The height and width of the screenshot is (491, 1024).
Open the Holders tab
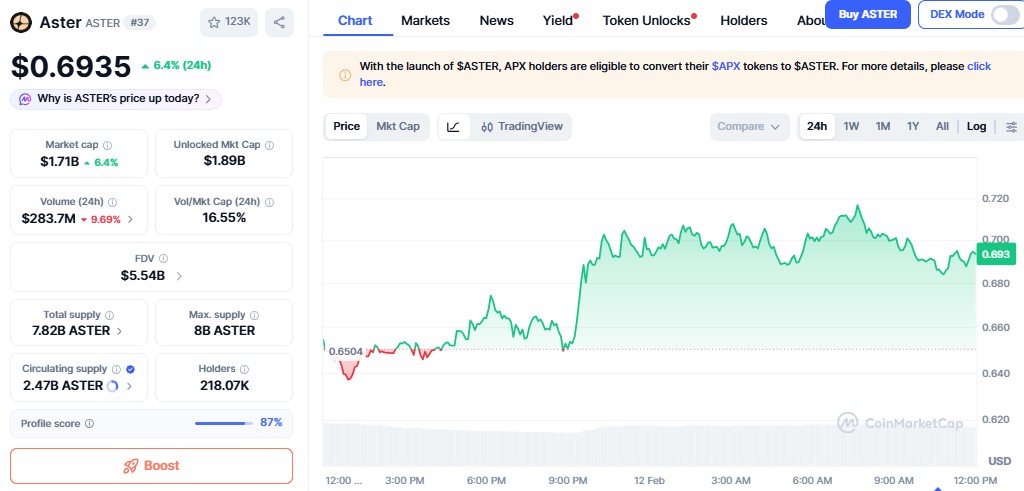(x=744, y=20)
